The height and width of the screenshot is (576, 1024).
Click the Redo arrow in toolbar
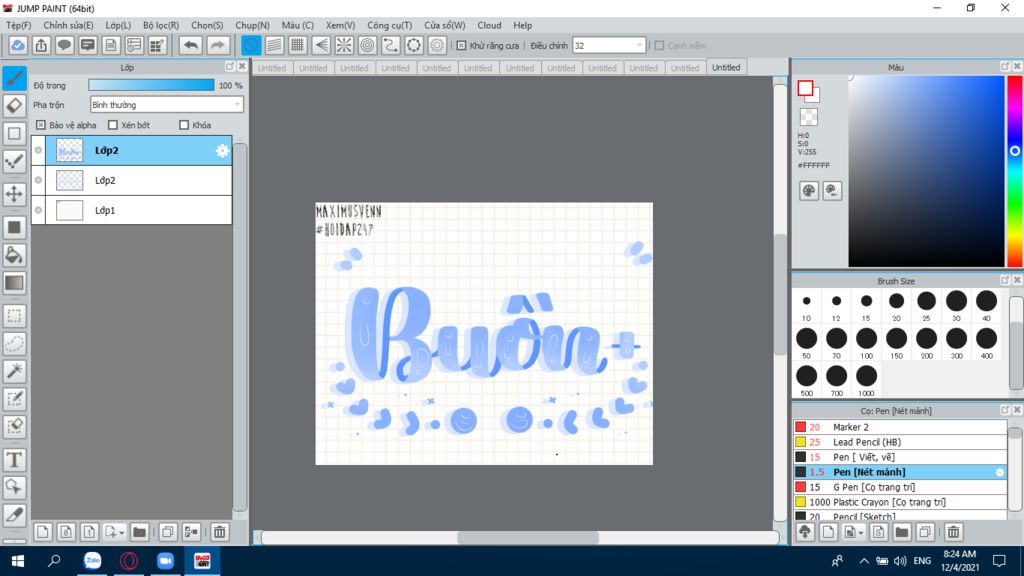click(217, 45)
